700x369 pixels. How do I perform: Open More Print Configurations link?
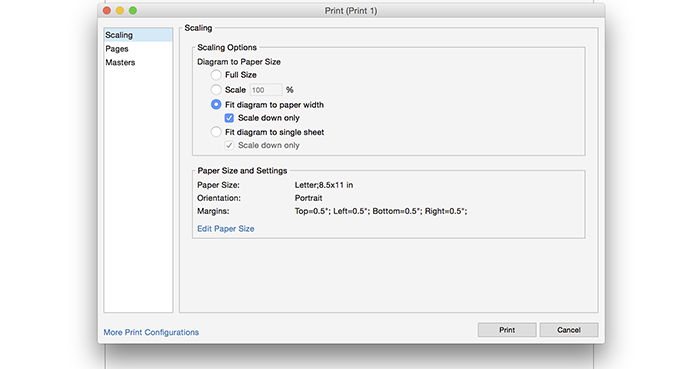click(151, 332)
